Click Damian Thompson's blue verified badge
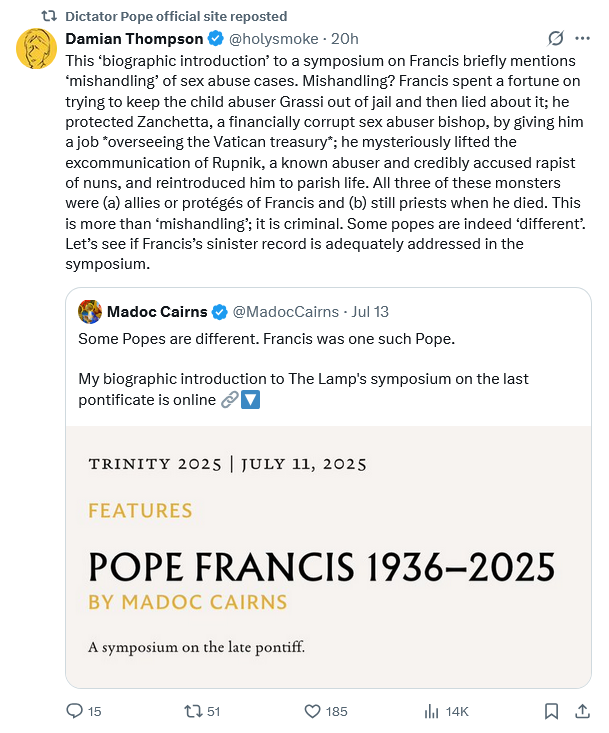The image size is (609, 733). 214,38
